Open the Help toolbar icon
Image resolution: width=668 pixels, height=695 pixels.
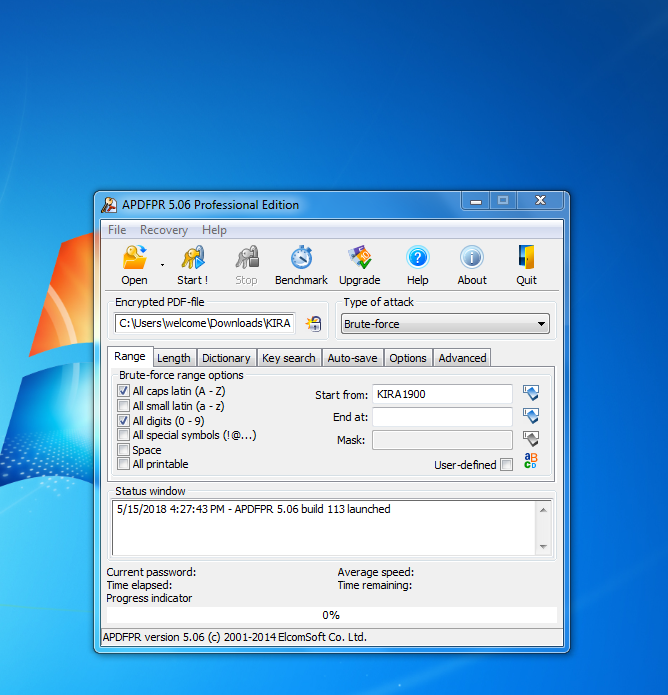click(x=418, y=265)
